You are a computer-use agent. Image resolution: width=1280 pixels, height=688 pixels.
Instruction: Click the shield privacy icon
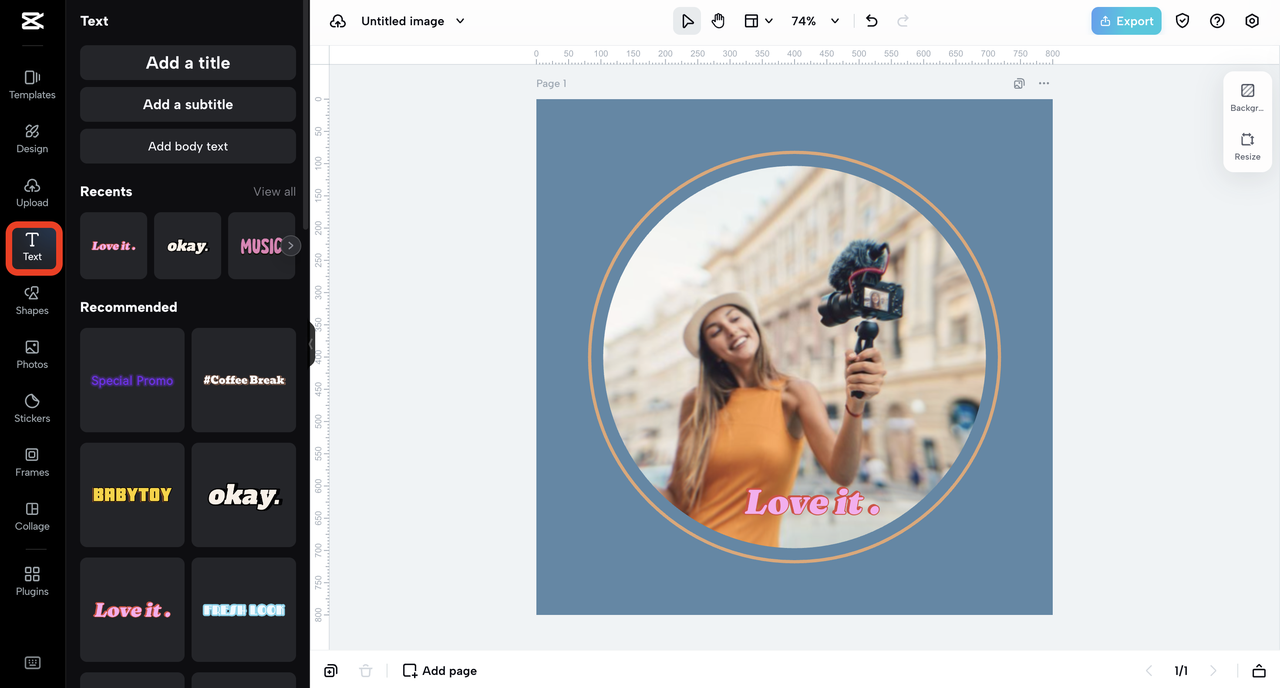1183,21
